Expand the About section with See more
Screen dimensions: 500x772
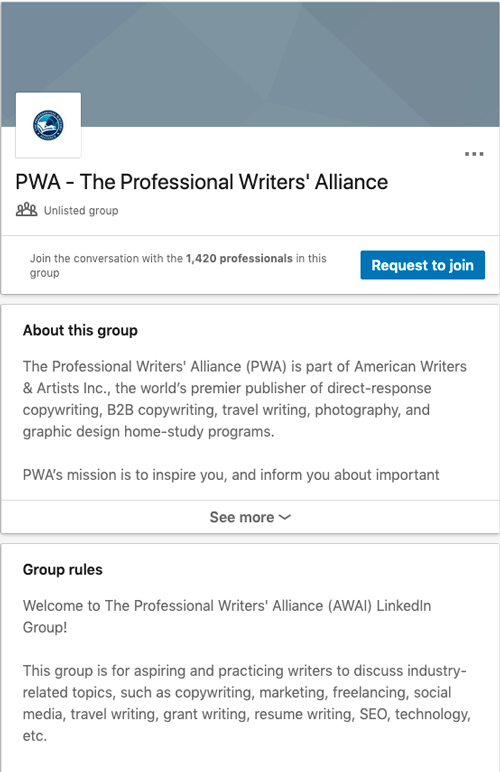tap(250, 517)
